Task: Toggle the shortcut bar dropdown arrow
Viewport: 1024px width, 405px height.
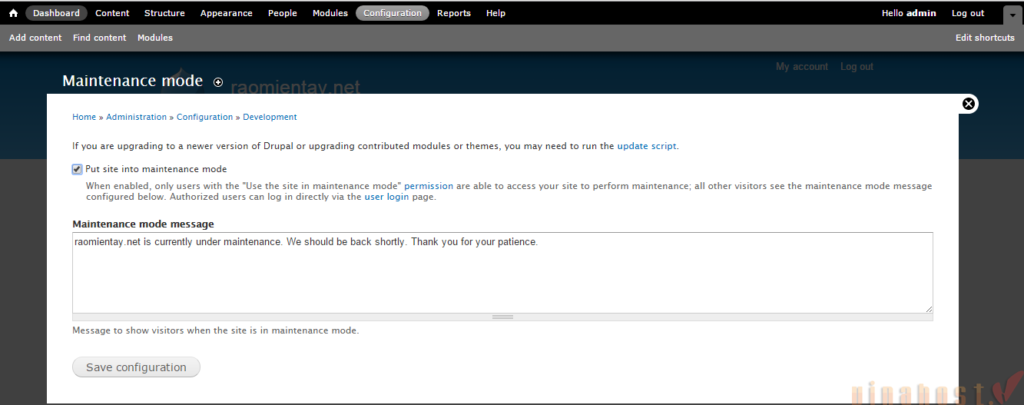Action: (x=1010, y=14)
